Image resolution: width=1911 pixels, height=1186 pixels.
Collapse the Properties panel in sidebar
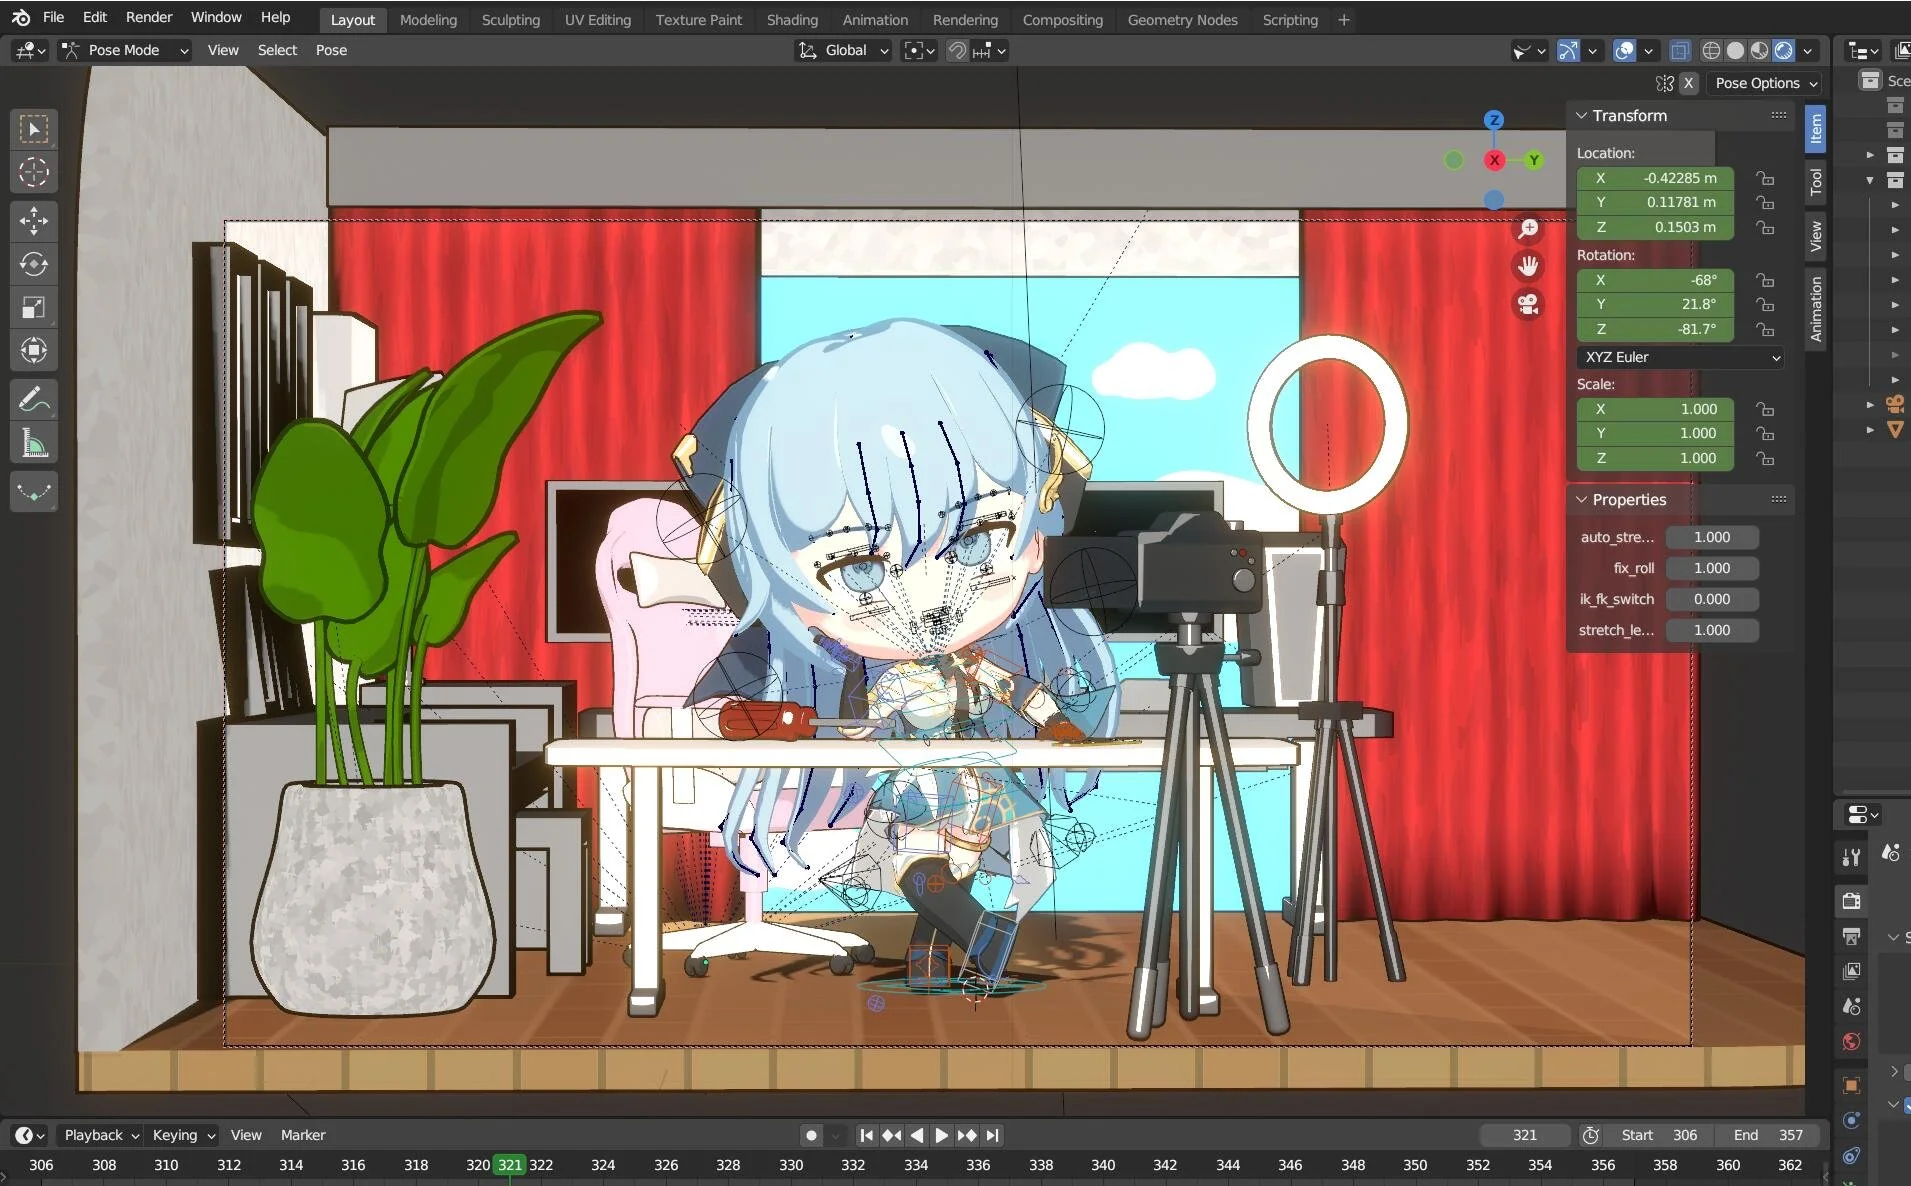coord(1581,500)
